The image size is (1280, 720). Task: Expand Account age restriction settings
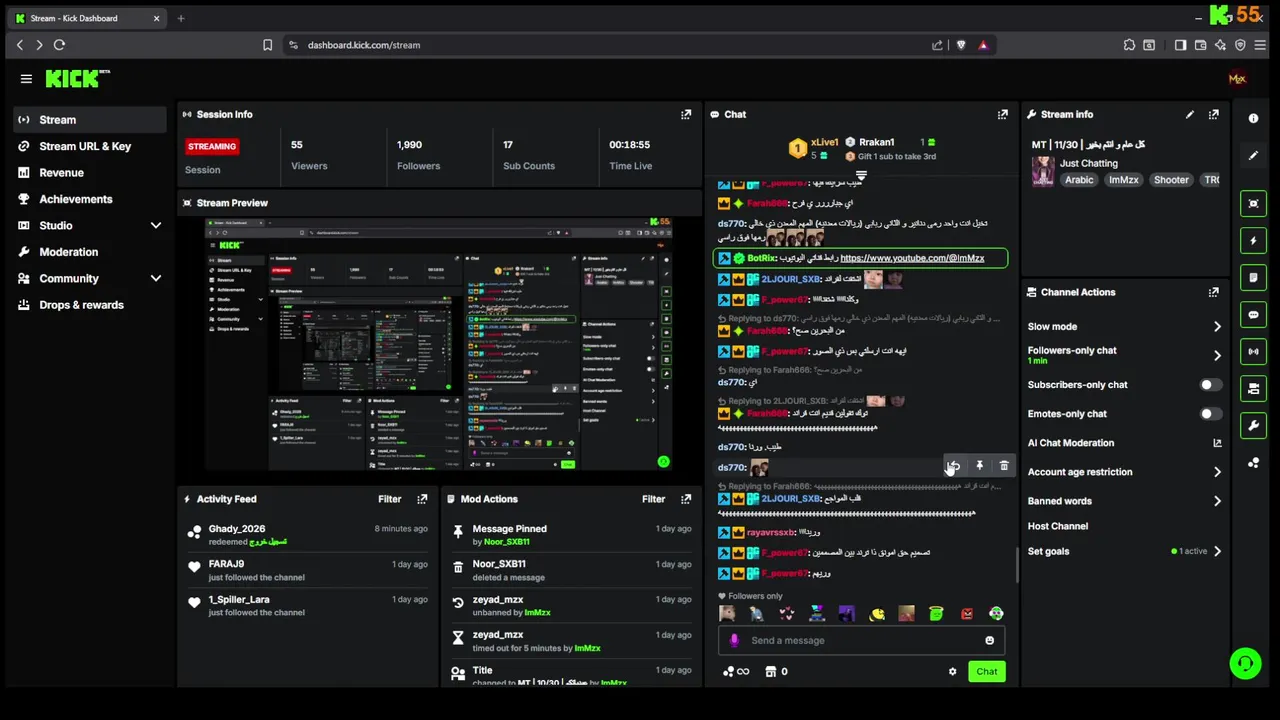[x=1217, y=472]
